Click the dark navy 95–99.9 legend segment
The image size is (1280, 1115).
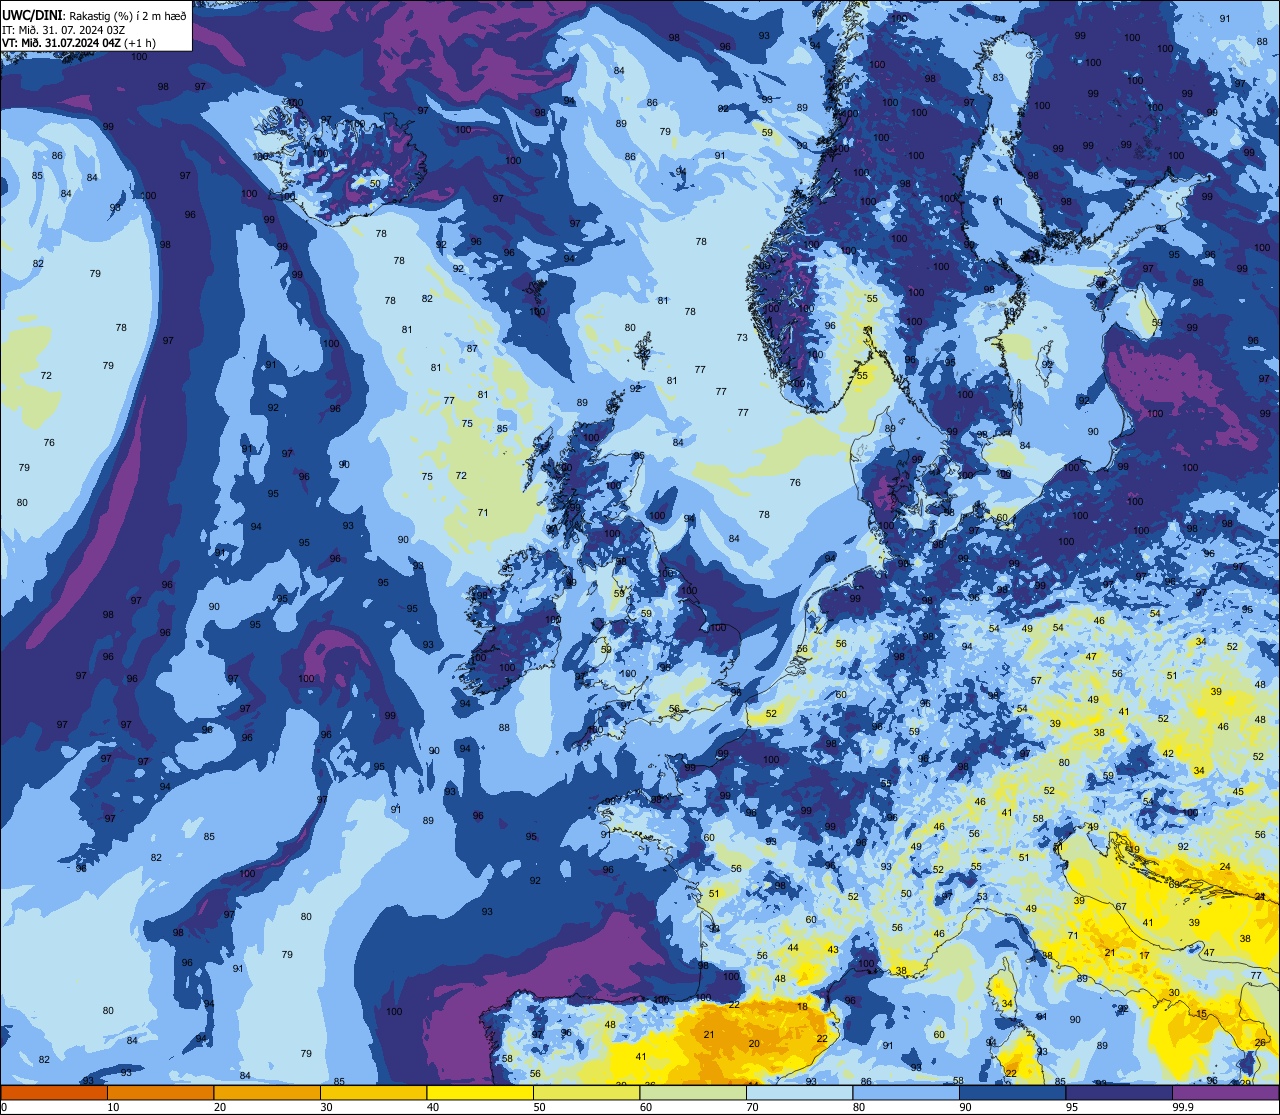1119,1092
